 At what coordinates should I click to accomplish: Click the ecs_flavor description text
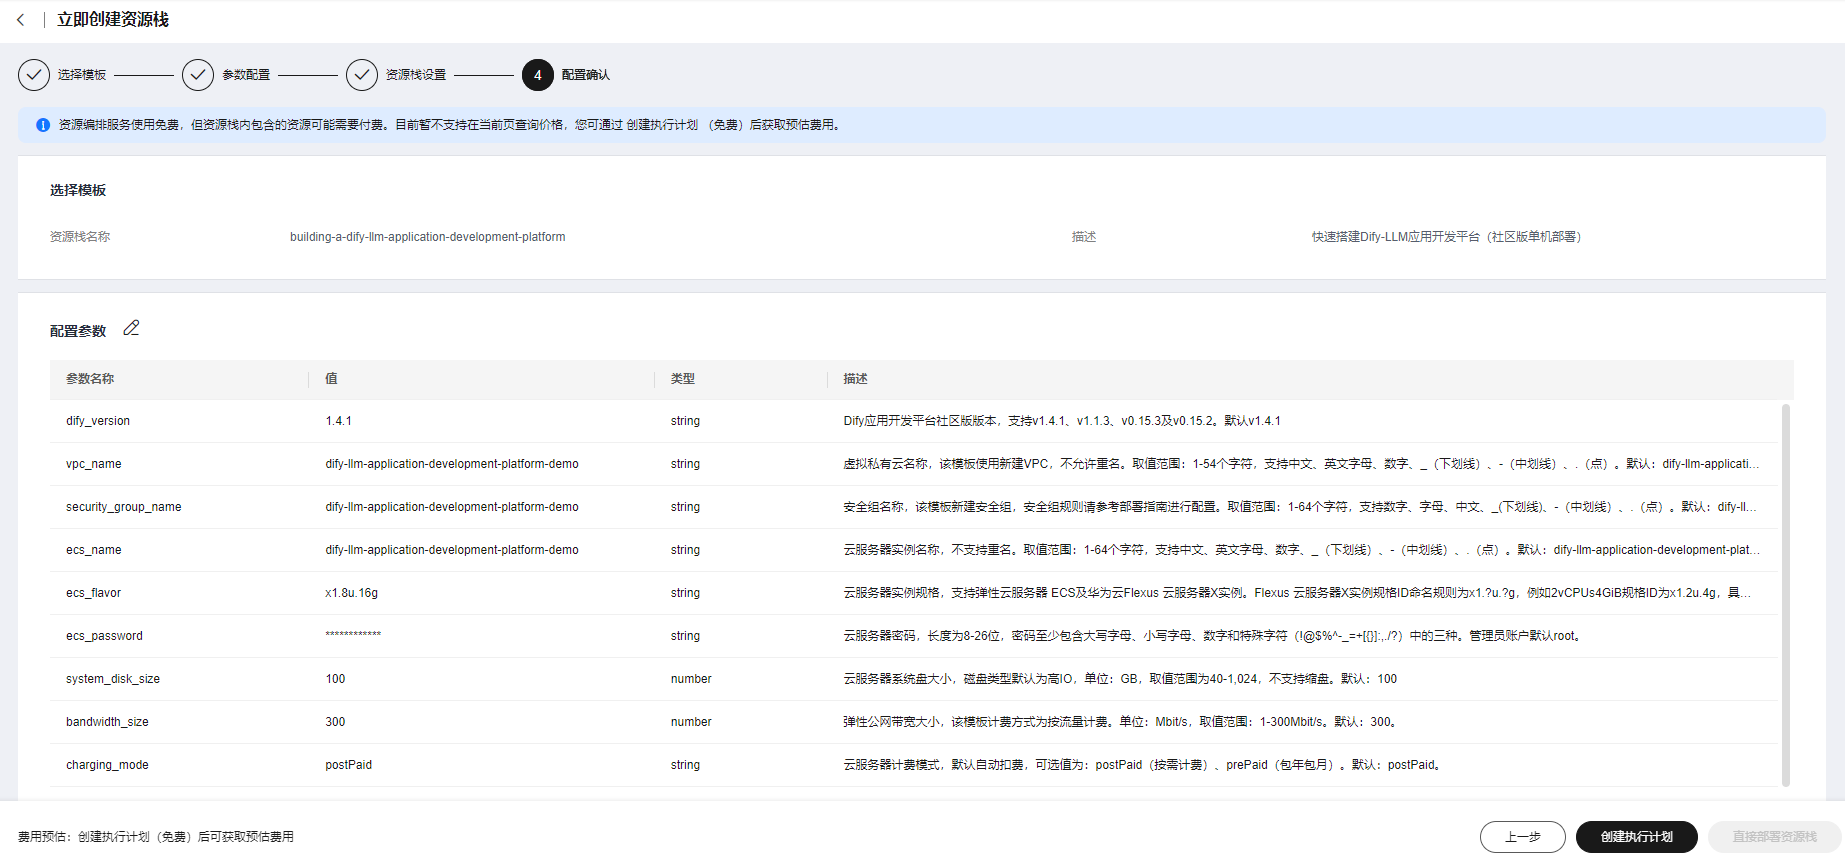coord(1297,593)
